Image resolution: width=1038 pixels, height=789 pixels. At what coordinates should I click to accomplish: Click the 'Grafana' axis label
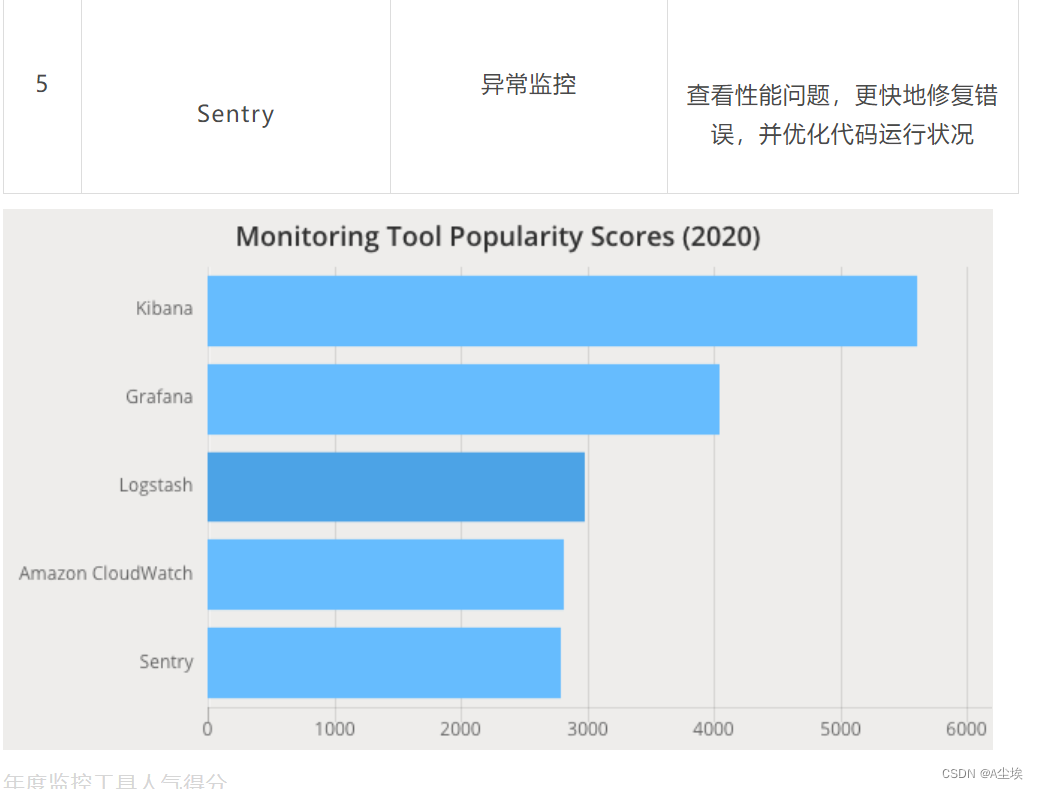click(159, 396)
